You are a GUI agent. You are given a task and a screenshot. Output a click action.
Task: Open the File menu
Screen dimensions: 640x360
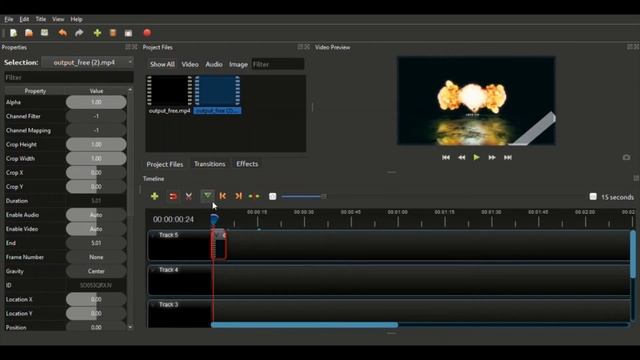click(9, 19)
